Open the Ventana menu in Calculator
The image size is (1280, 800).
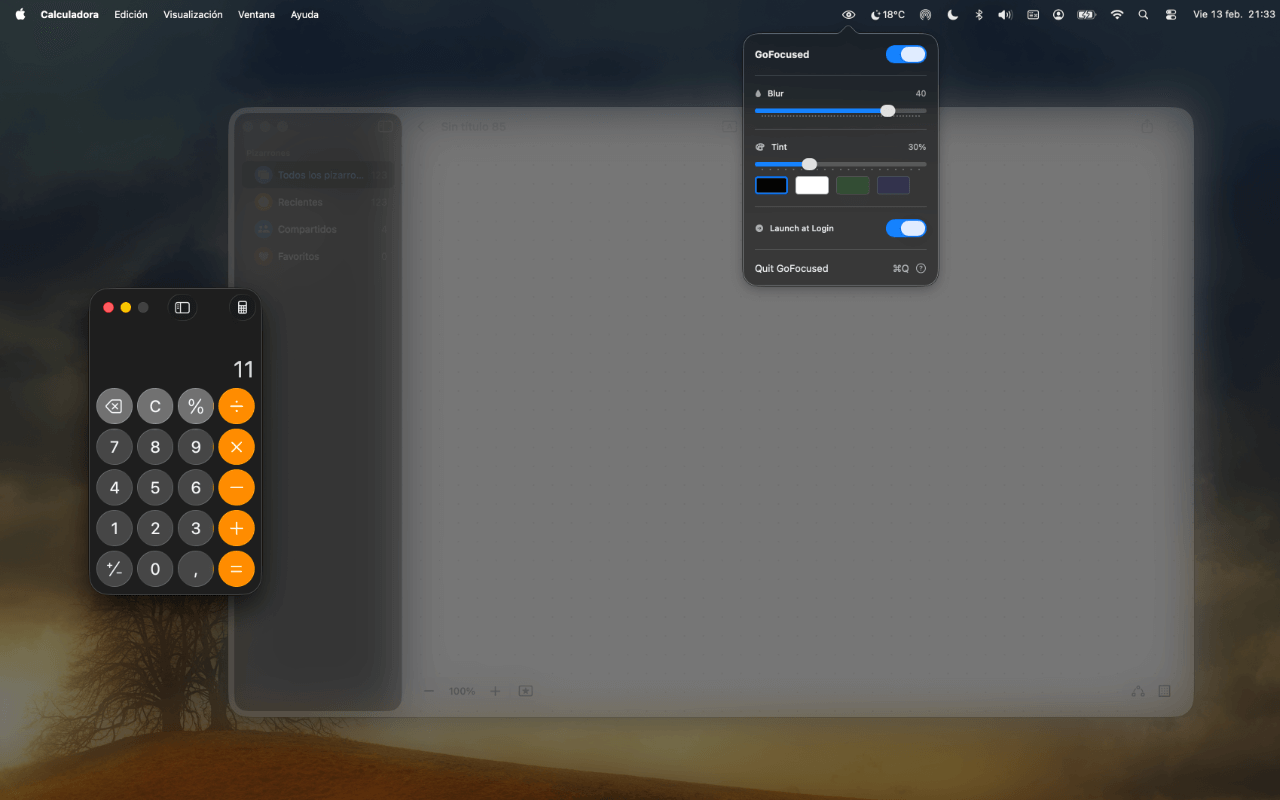256,14
